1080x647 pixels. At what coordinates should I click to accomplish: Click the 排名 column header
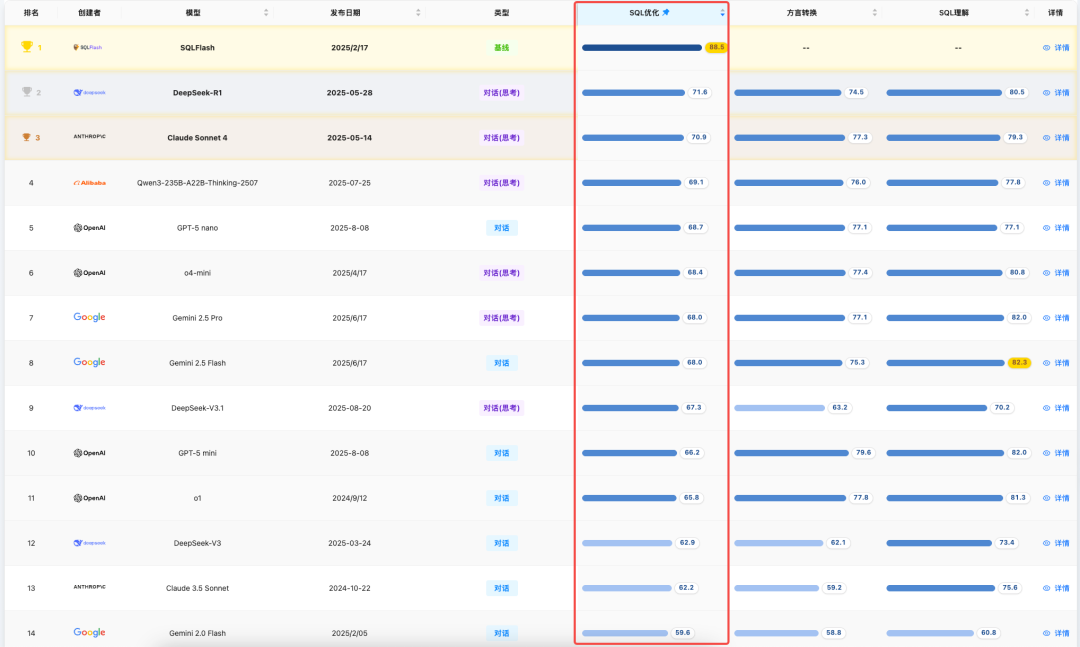pos(31,12)
